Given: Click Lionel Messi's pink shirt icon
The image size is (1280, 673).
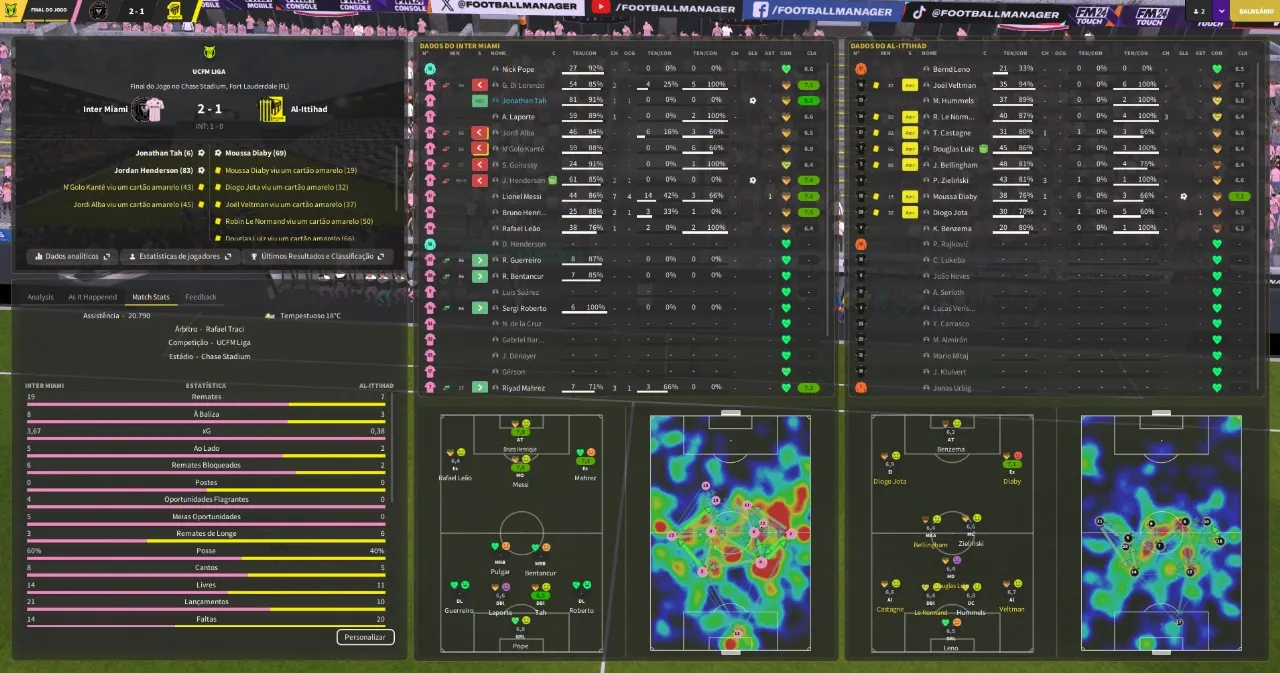Looking at the screenshot, I should [430, 197].
